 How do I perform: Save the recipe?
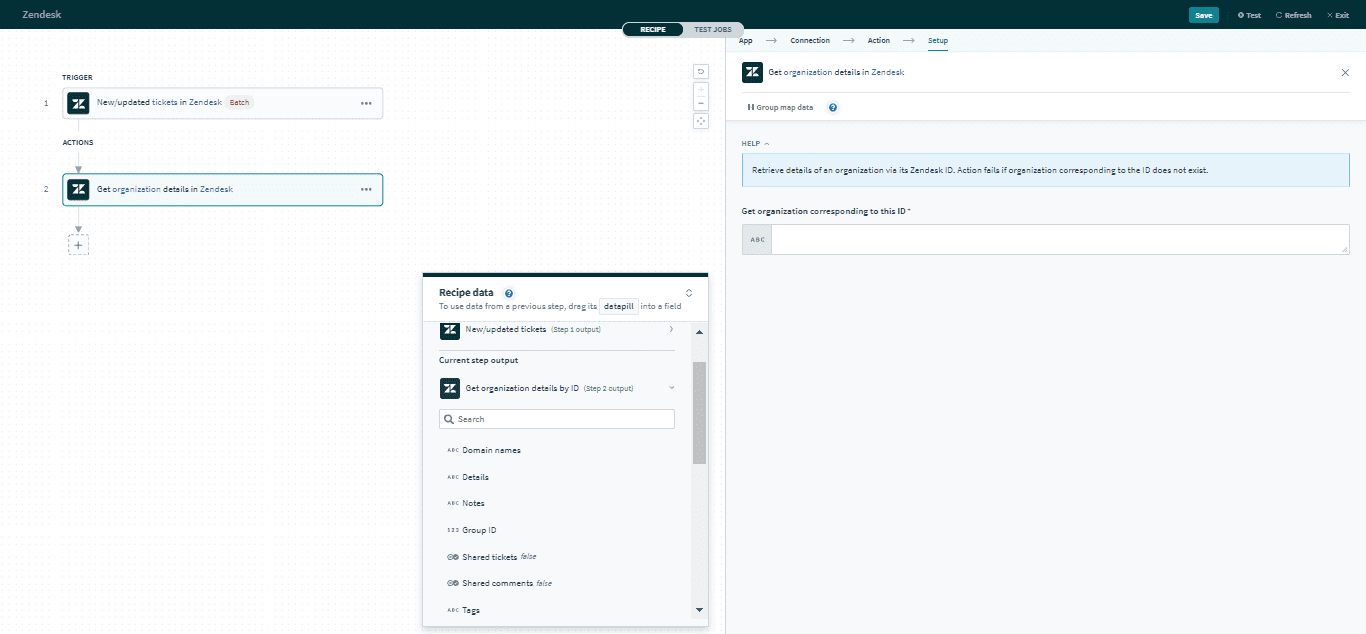pyautogui.click(x=1204, y=15)
